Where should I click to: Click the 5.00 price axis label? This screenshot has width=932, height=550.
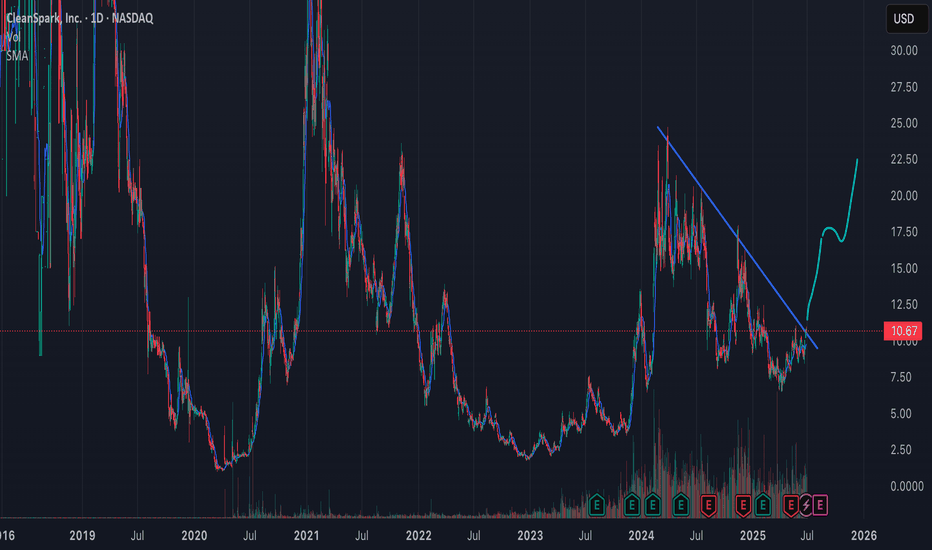[900, 414]
